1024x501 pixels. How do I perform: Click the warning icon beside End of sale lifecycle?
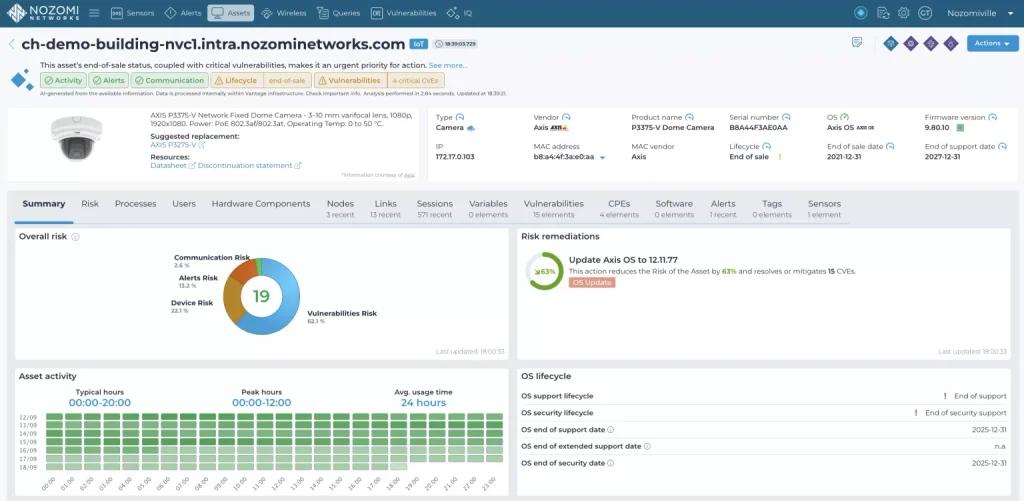pyautogui.click(x=779, y=157)
